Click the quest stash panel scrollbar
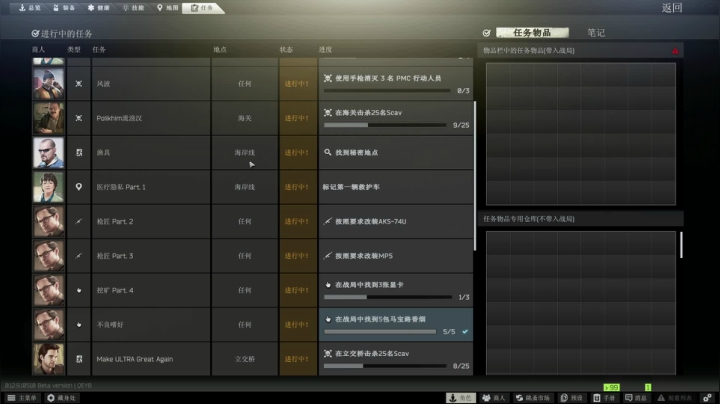Viewport: 720px width, 404px height. pos(681,245)
